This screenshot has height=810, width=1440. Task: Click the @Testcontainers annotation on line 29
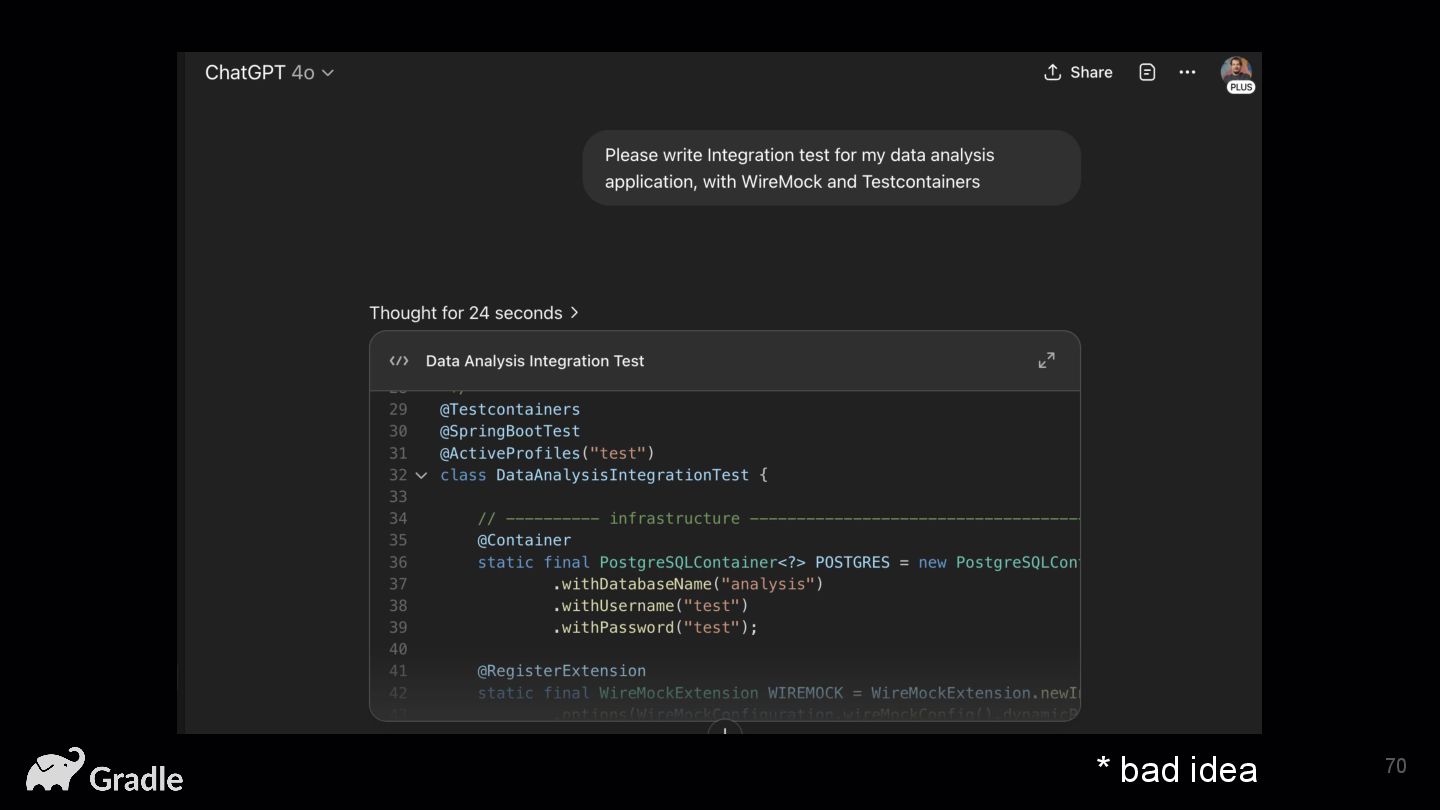(x=510, y=409)
